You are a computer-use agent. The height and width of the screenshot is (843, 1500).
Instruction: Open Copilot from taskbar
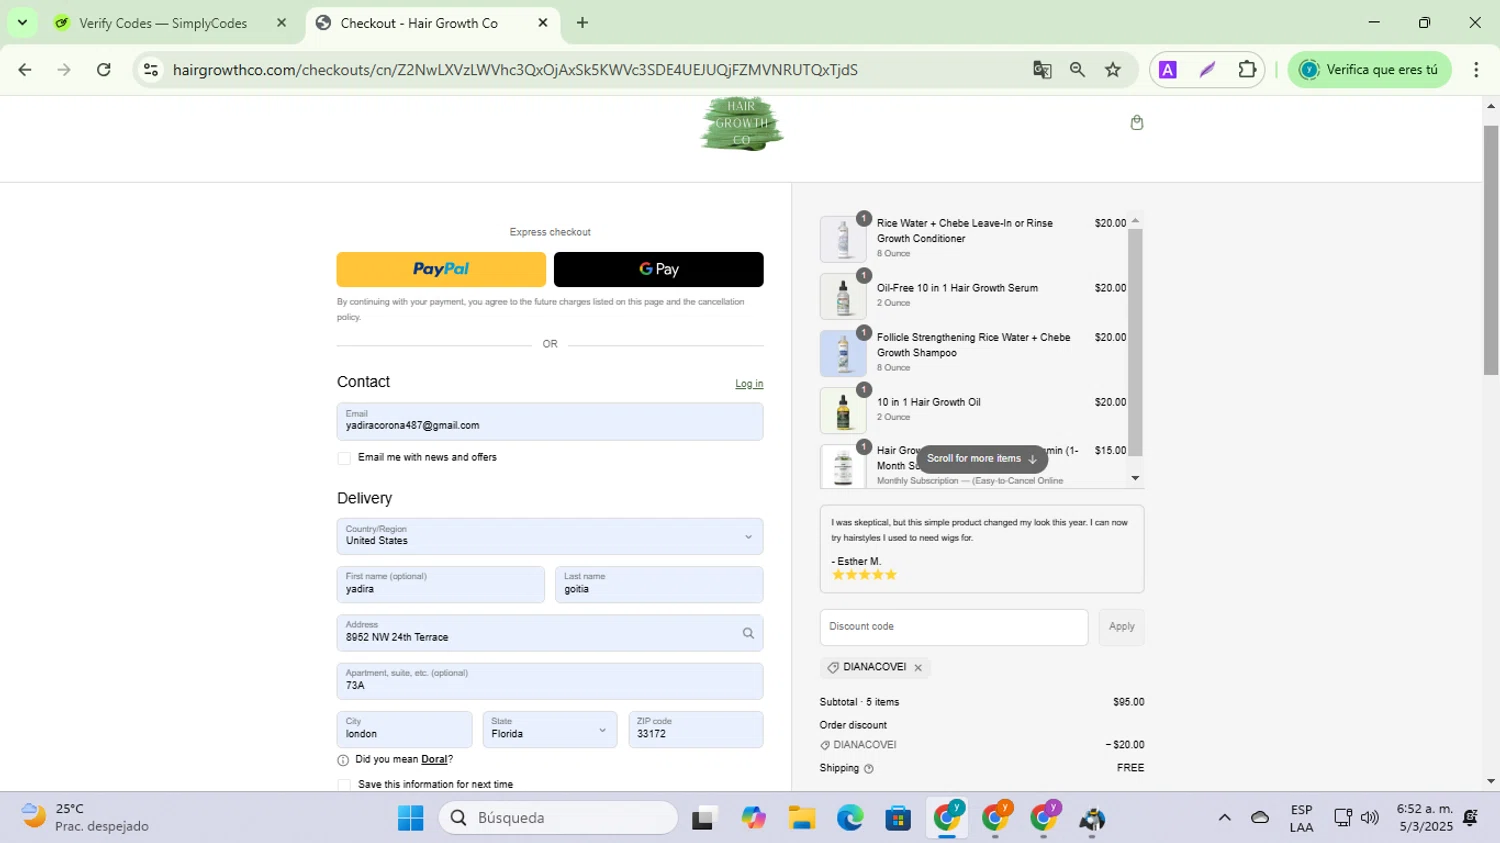click(753, 818)
